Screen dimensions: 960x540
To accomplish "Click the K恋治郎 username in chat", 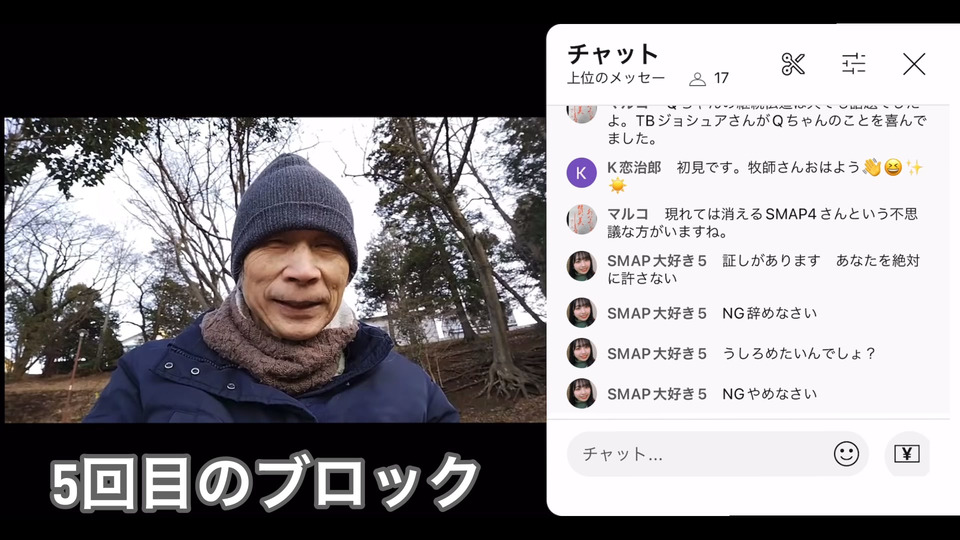I will [x=634, y=168].
